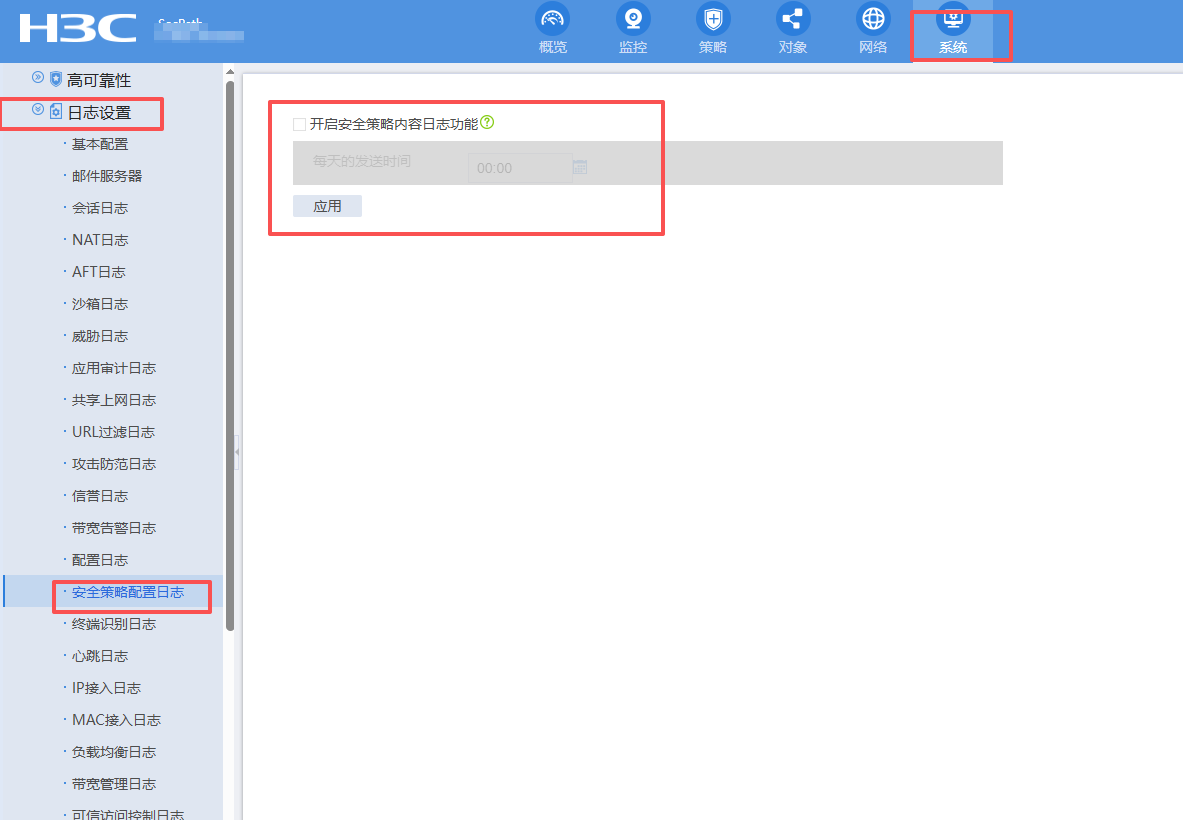The width and height of the screenshot is (1183, 820).
Task: Open the URL过滤日志 entry
Action: (x=113, y=432)
